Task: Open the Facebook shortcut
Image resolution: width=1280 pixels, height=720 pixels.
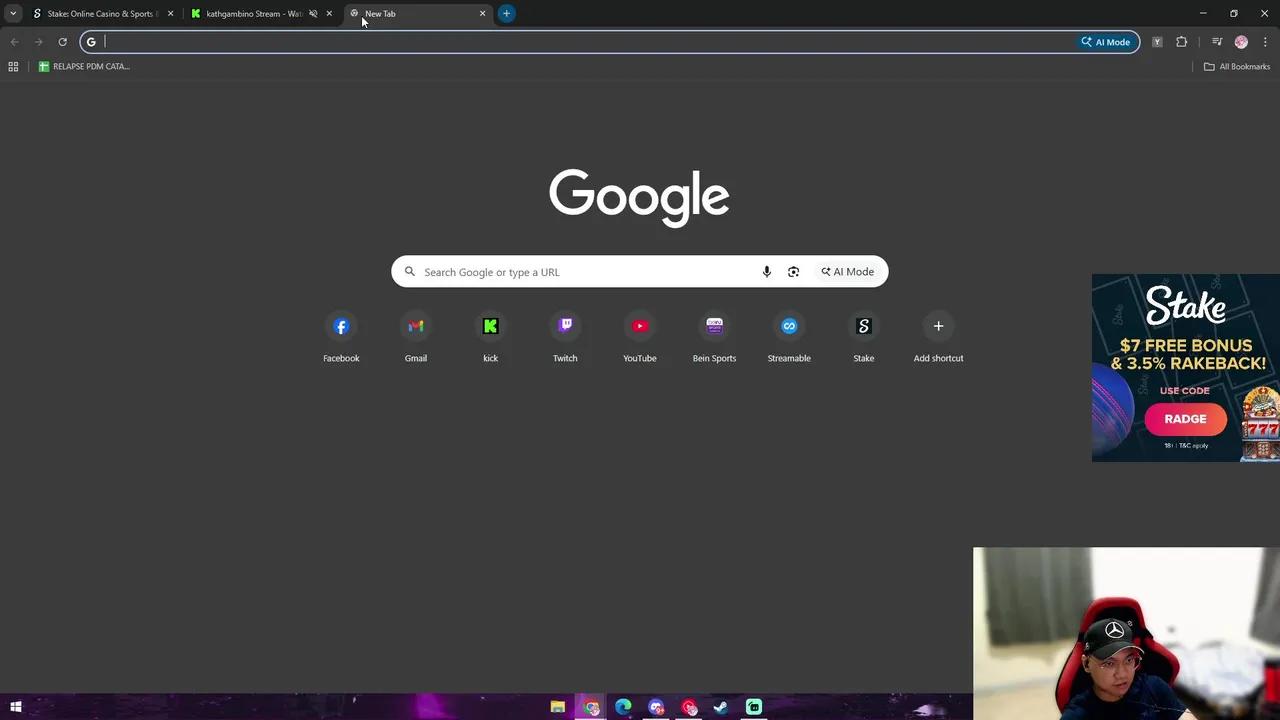Action: click(x=341, y=327)
